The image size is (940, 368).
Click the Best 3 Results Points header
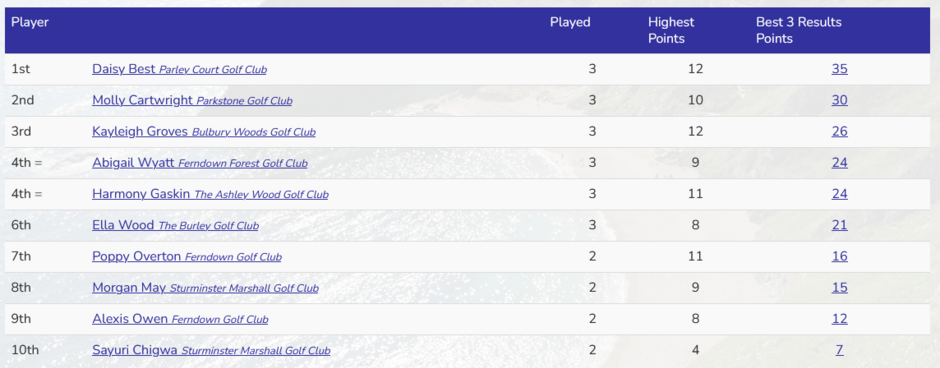coord(799,30)
